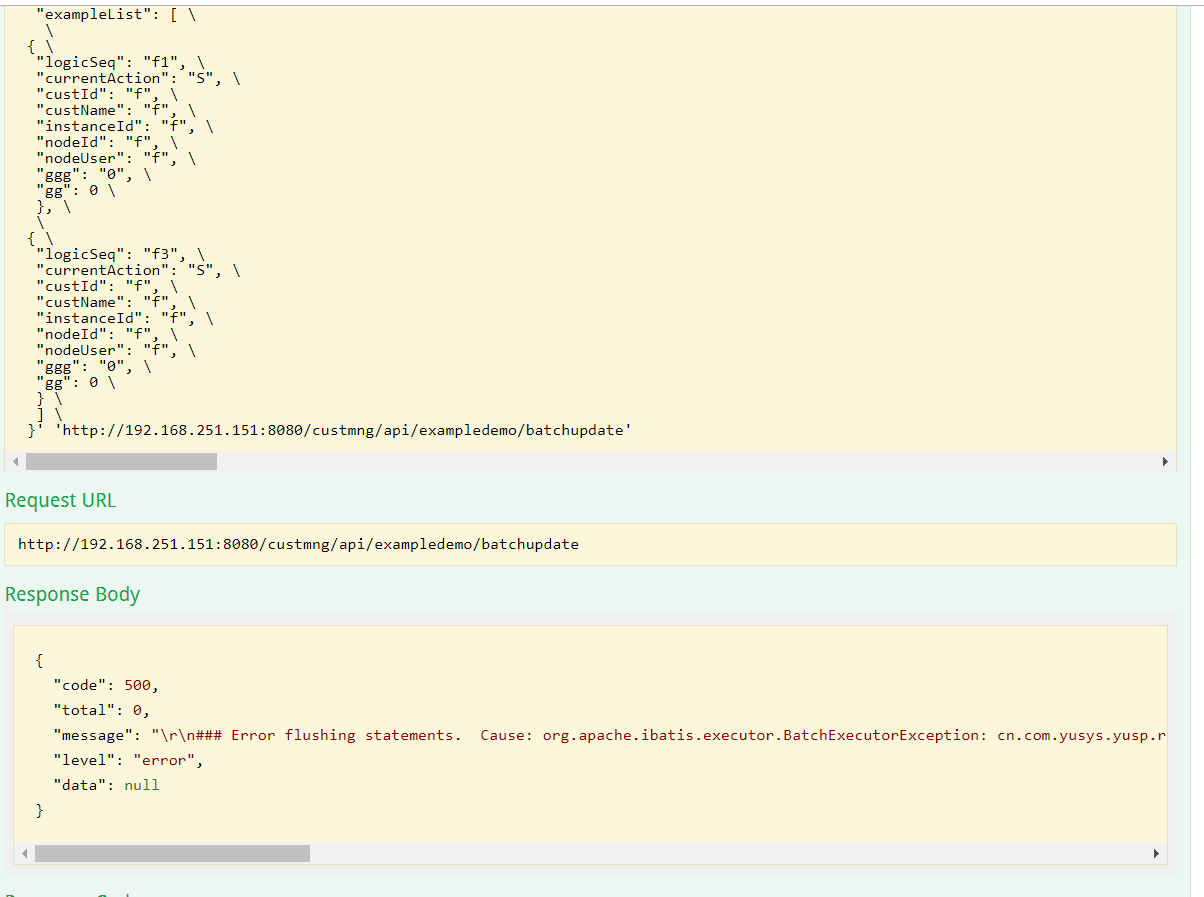
Task: Click the left scroll arrow of the Response Body
Action: point(24,854)
